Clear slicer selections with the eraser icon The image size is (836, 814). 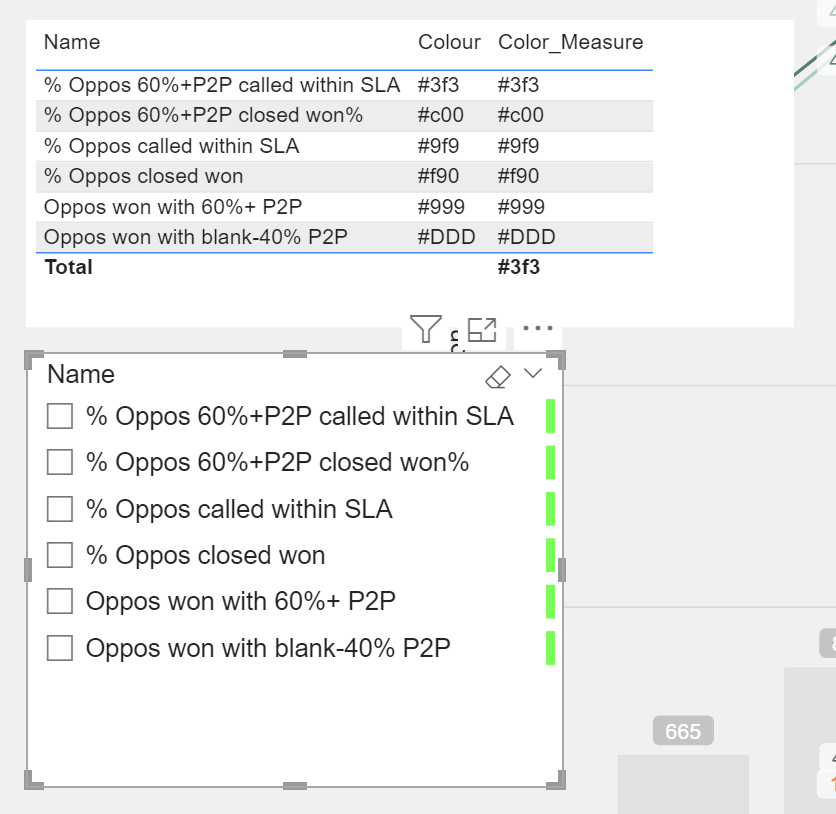click(498, 377)
